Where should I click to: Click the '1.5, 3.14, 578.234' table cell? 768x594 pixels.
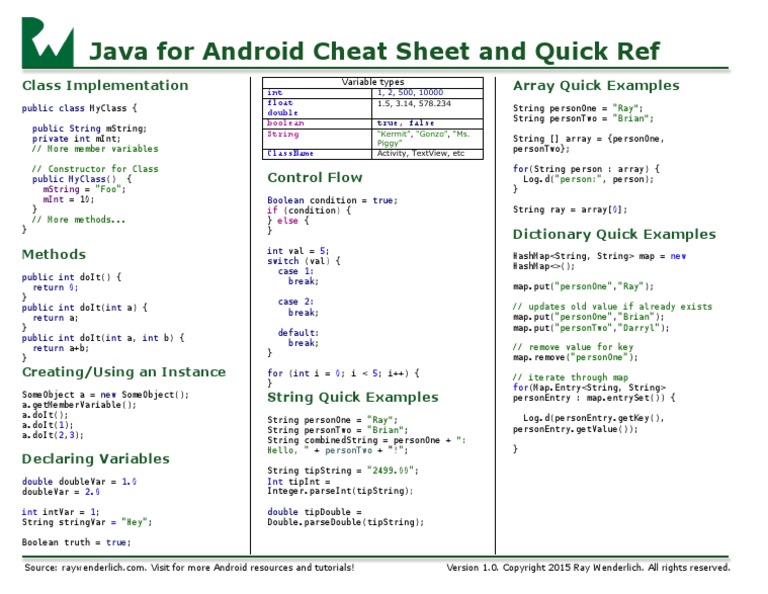click(427, 108)
